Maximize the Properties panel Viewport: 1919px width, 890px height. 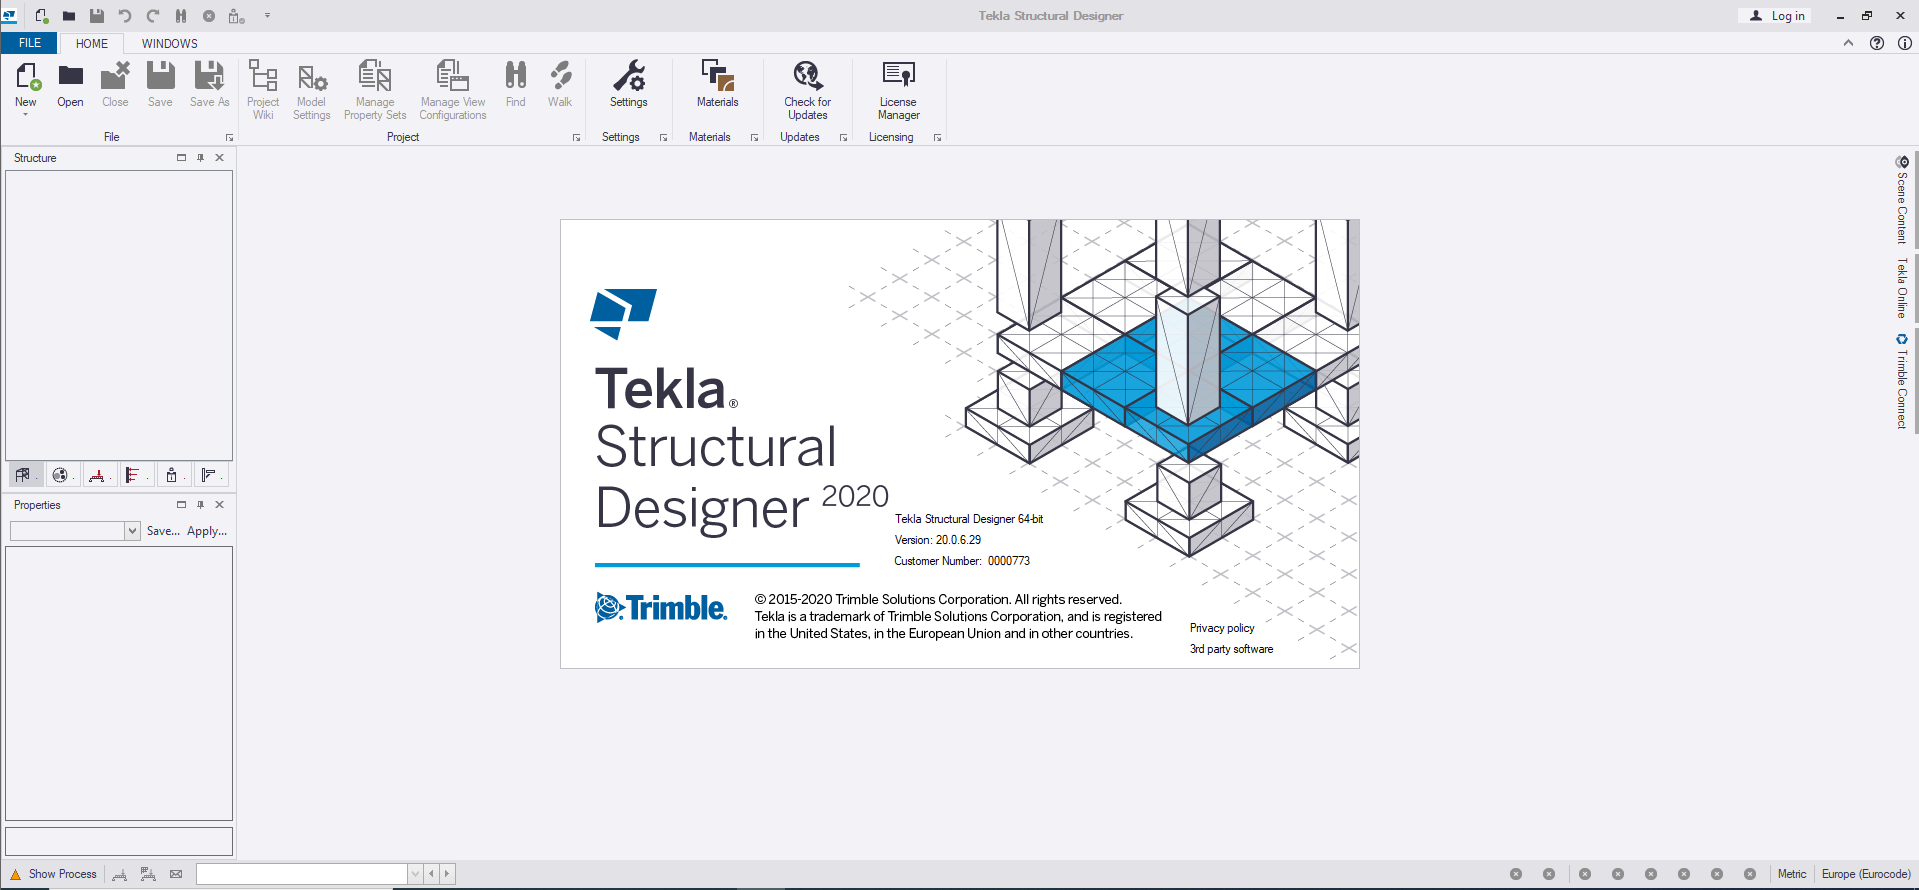pyautogui.click(x=181, y=504)
